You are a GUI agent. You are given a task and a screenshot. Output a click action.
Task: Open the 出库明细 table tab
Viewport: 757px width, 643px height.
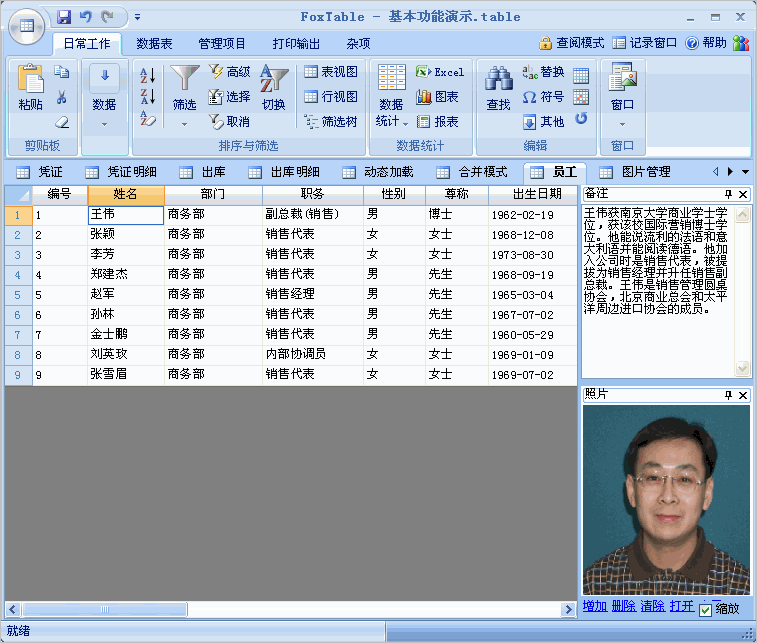point(284,172)
